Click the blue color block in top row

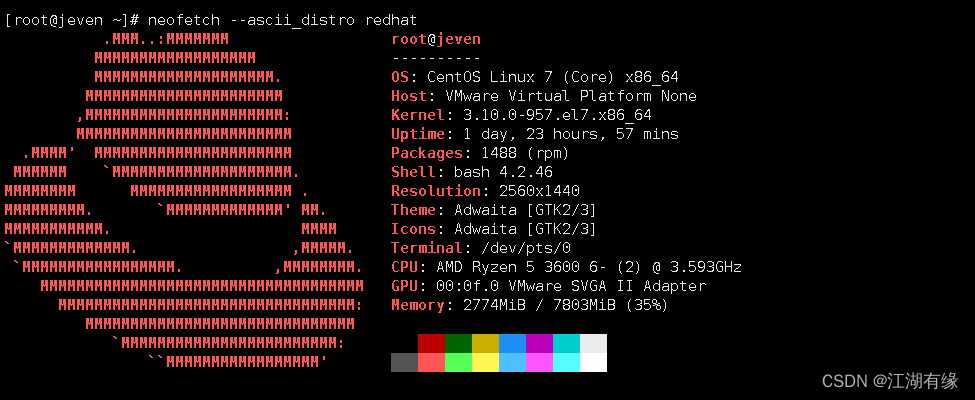point(512,343)
